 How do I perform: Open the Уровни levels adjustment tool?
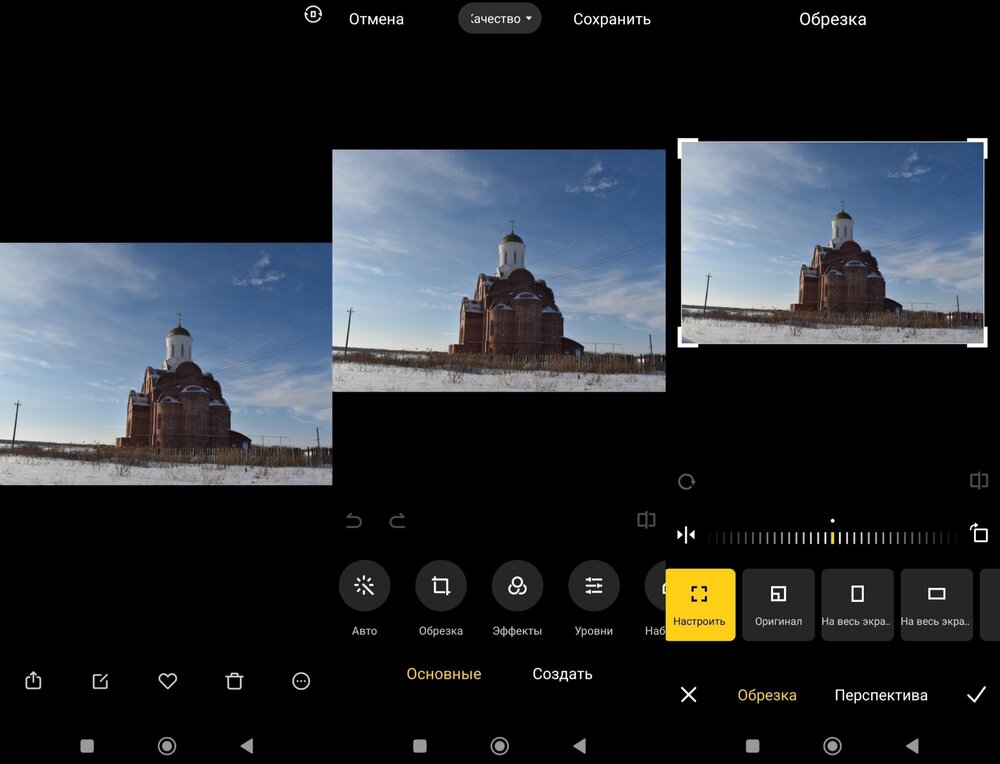(x=594, y=586)
